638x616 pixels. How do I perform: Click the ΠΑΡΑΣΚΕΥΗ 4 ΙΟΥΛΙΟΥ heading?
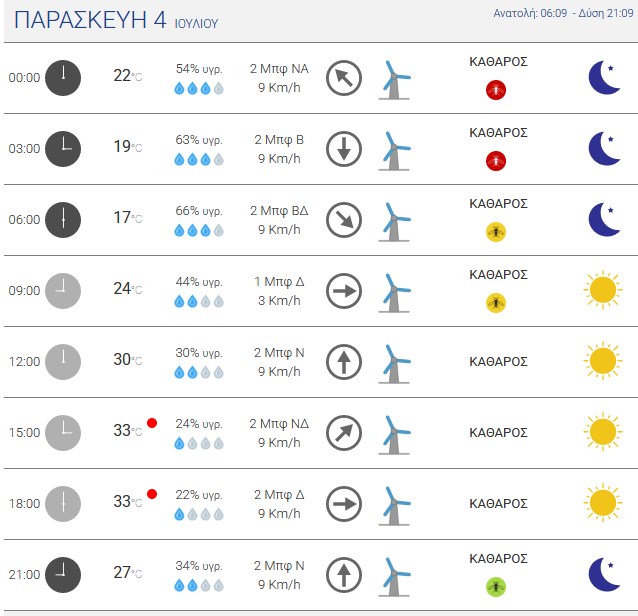click(x=116, y=20)
